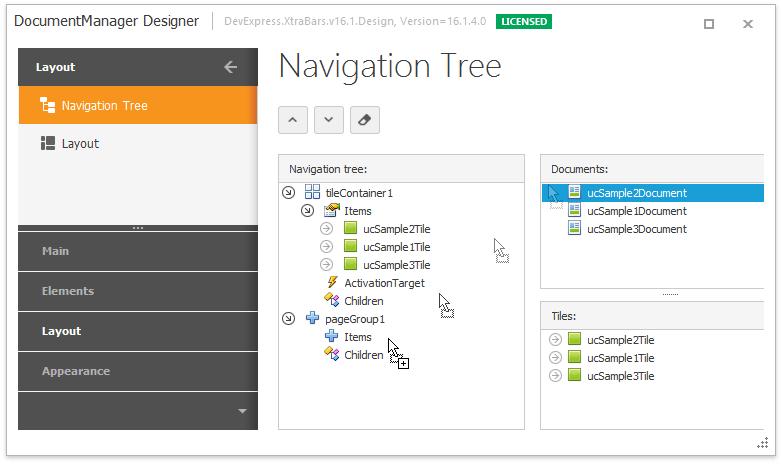Click green icon of ucSample1Tile in Tiles

[575, 357]
